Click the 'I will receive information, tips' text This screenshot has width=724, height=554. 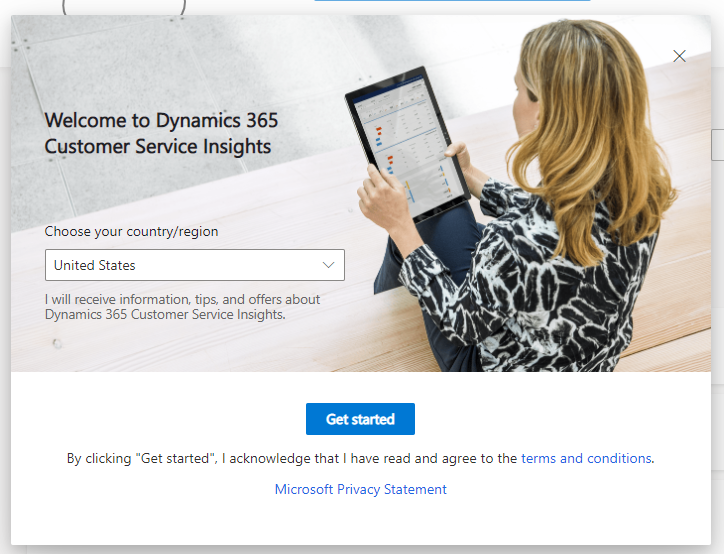tap(182, 307)
